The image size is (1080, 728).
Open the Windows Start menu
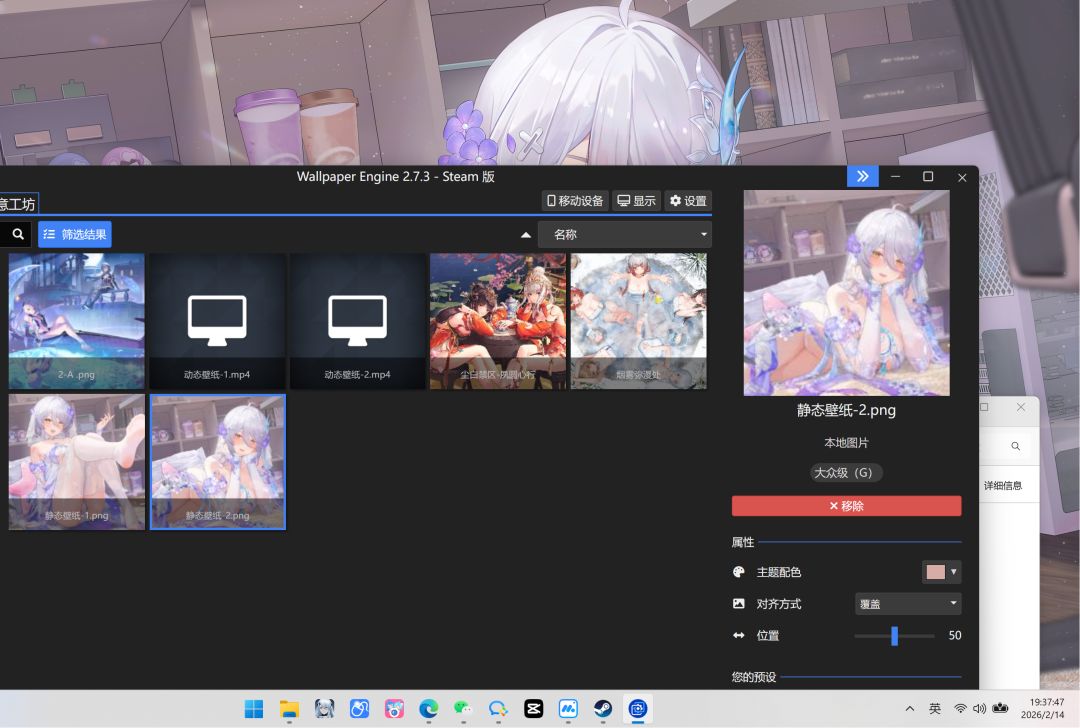point(253,709)
